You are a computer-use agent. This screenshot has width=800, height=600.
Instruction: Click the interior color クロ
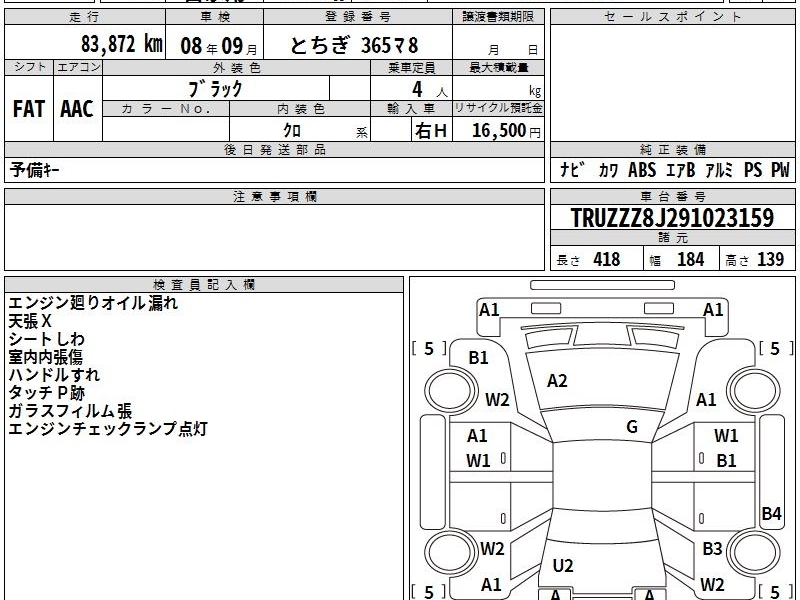tap(292, 131)
